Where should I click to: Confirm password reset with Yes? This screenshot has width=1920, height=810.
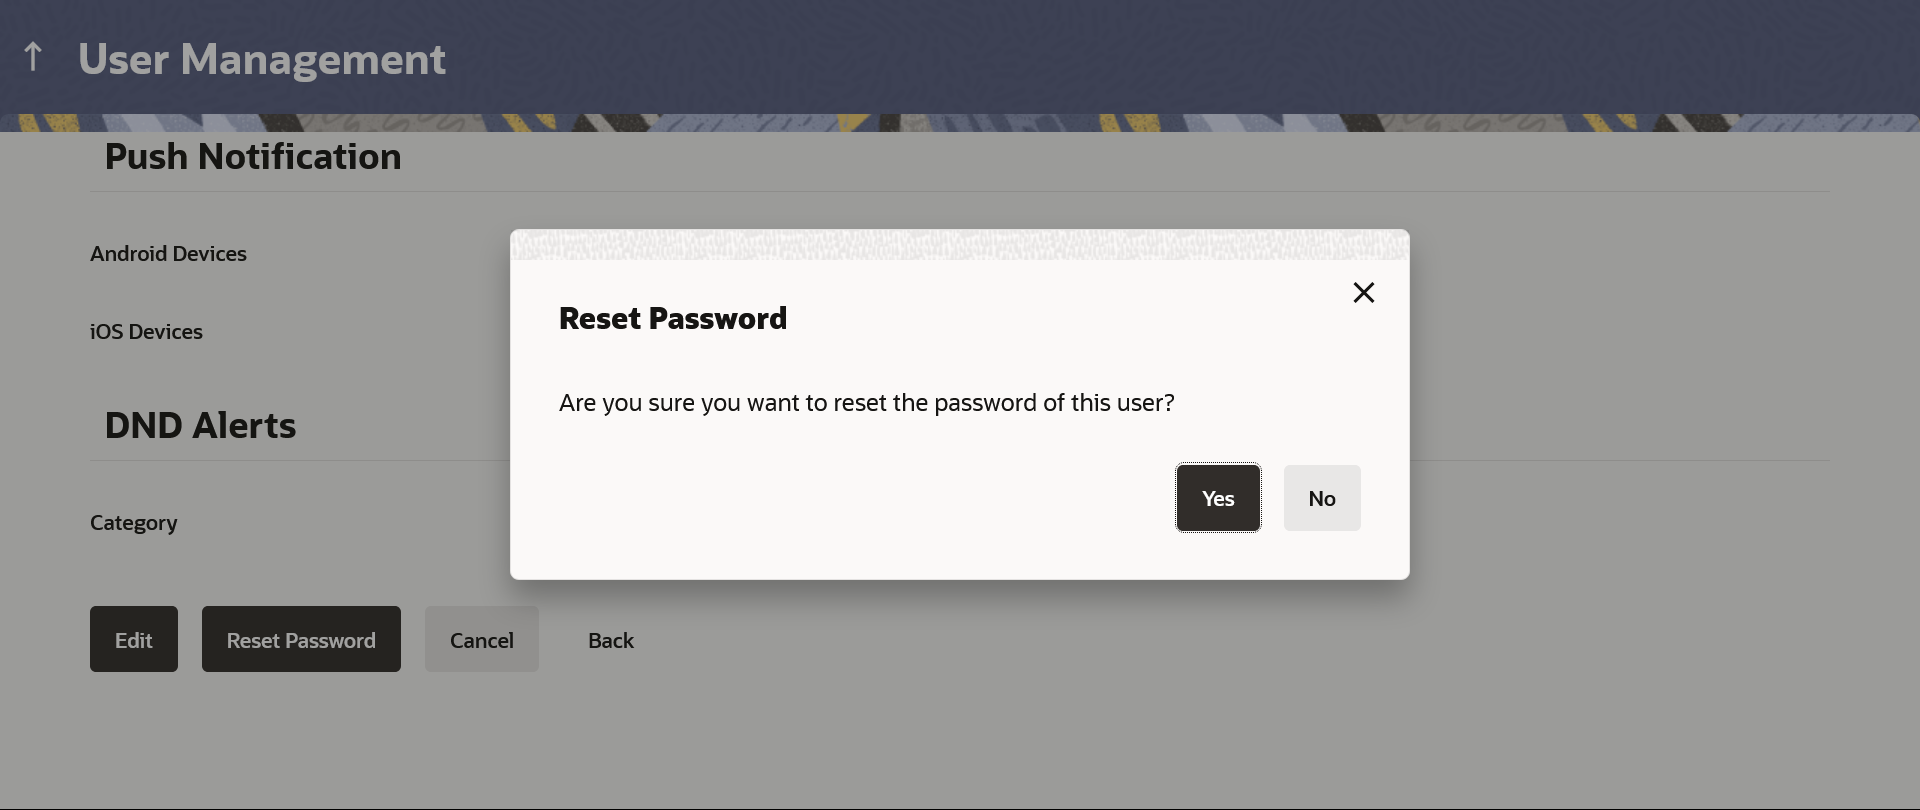[1218, 498]
